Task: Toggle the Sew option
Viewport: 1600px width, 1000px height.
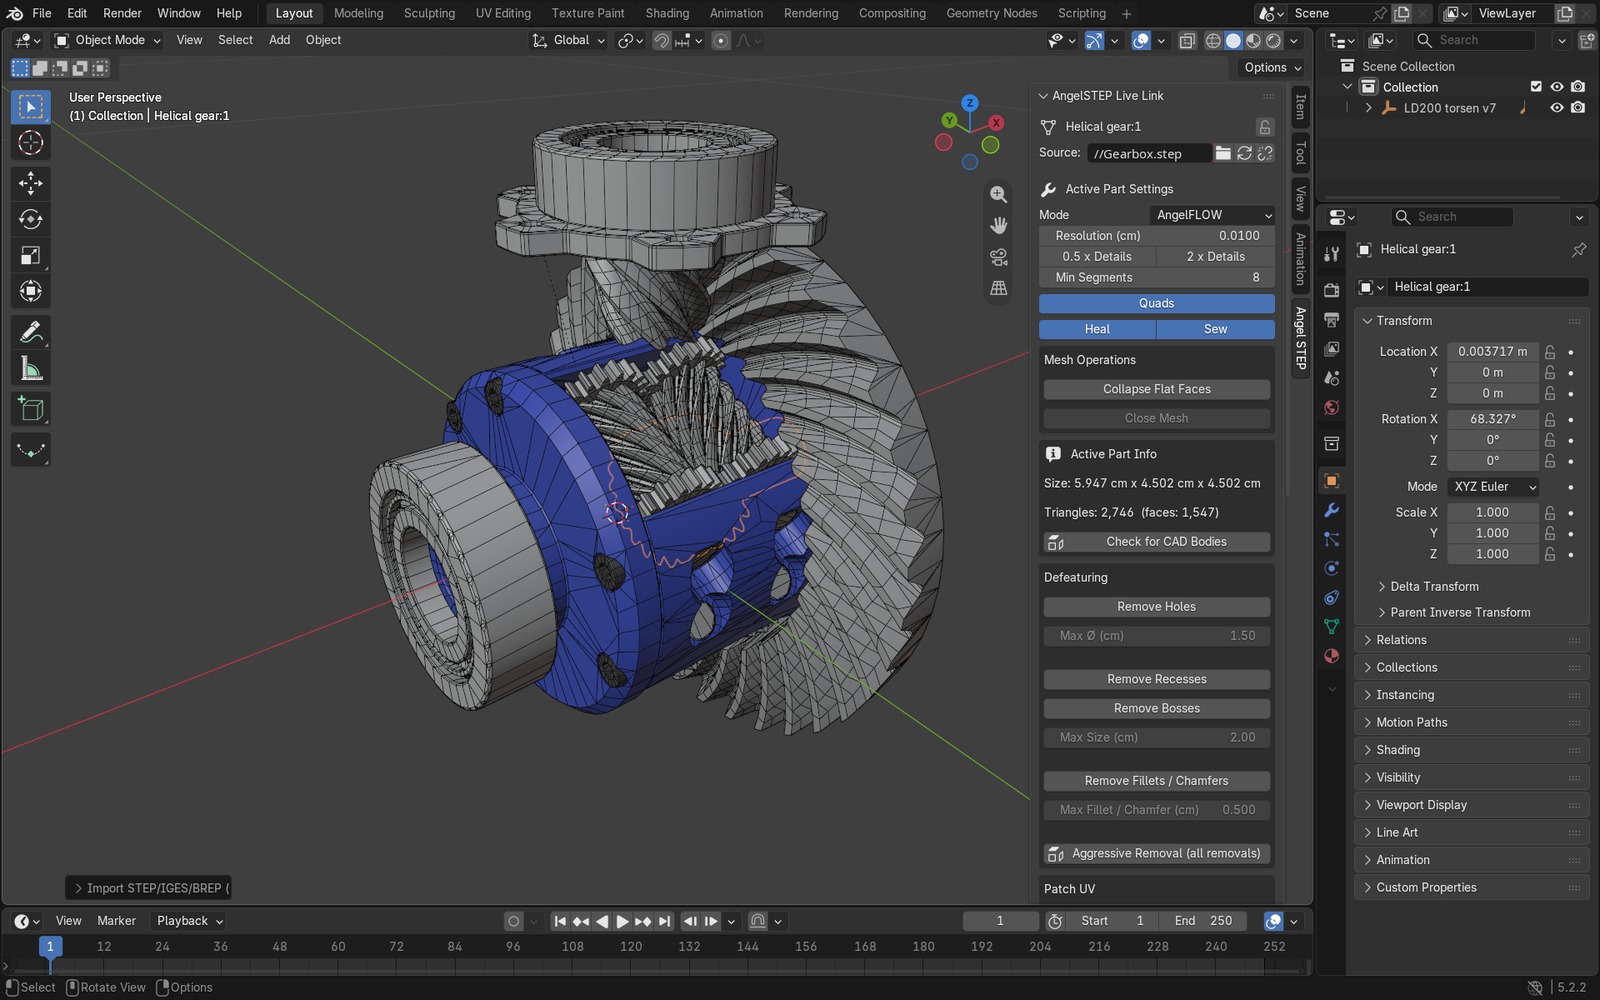Action: click(x=1216, y=329)
